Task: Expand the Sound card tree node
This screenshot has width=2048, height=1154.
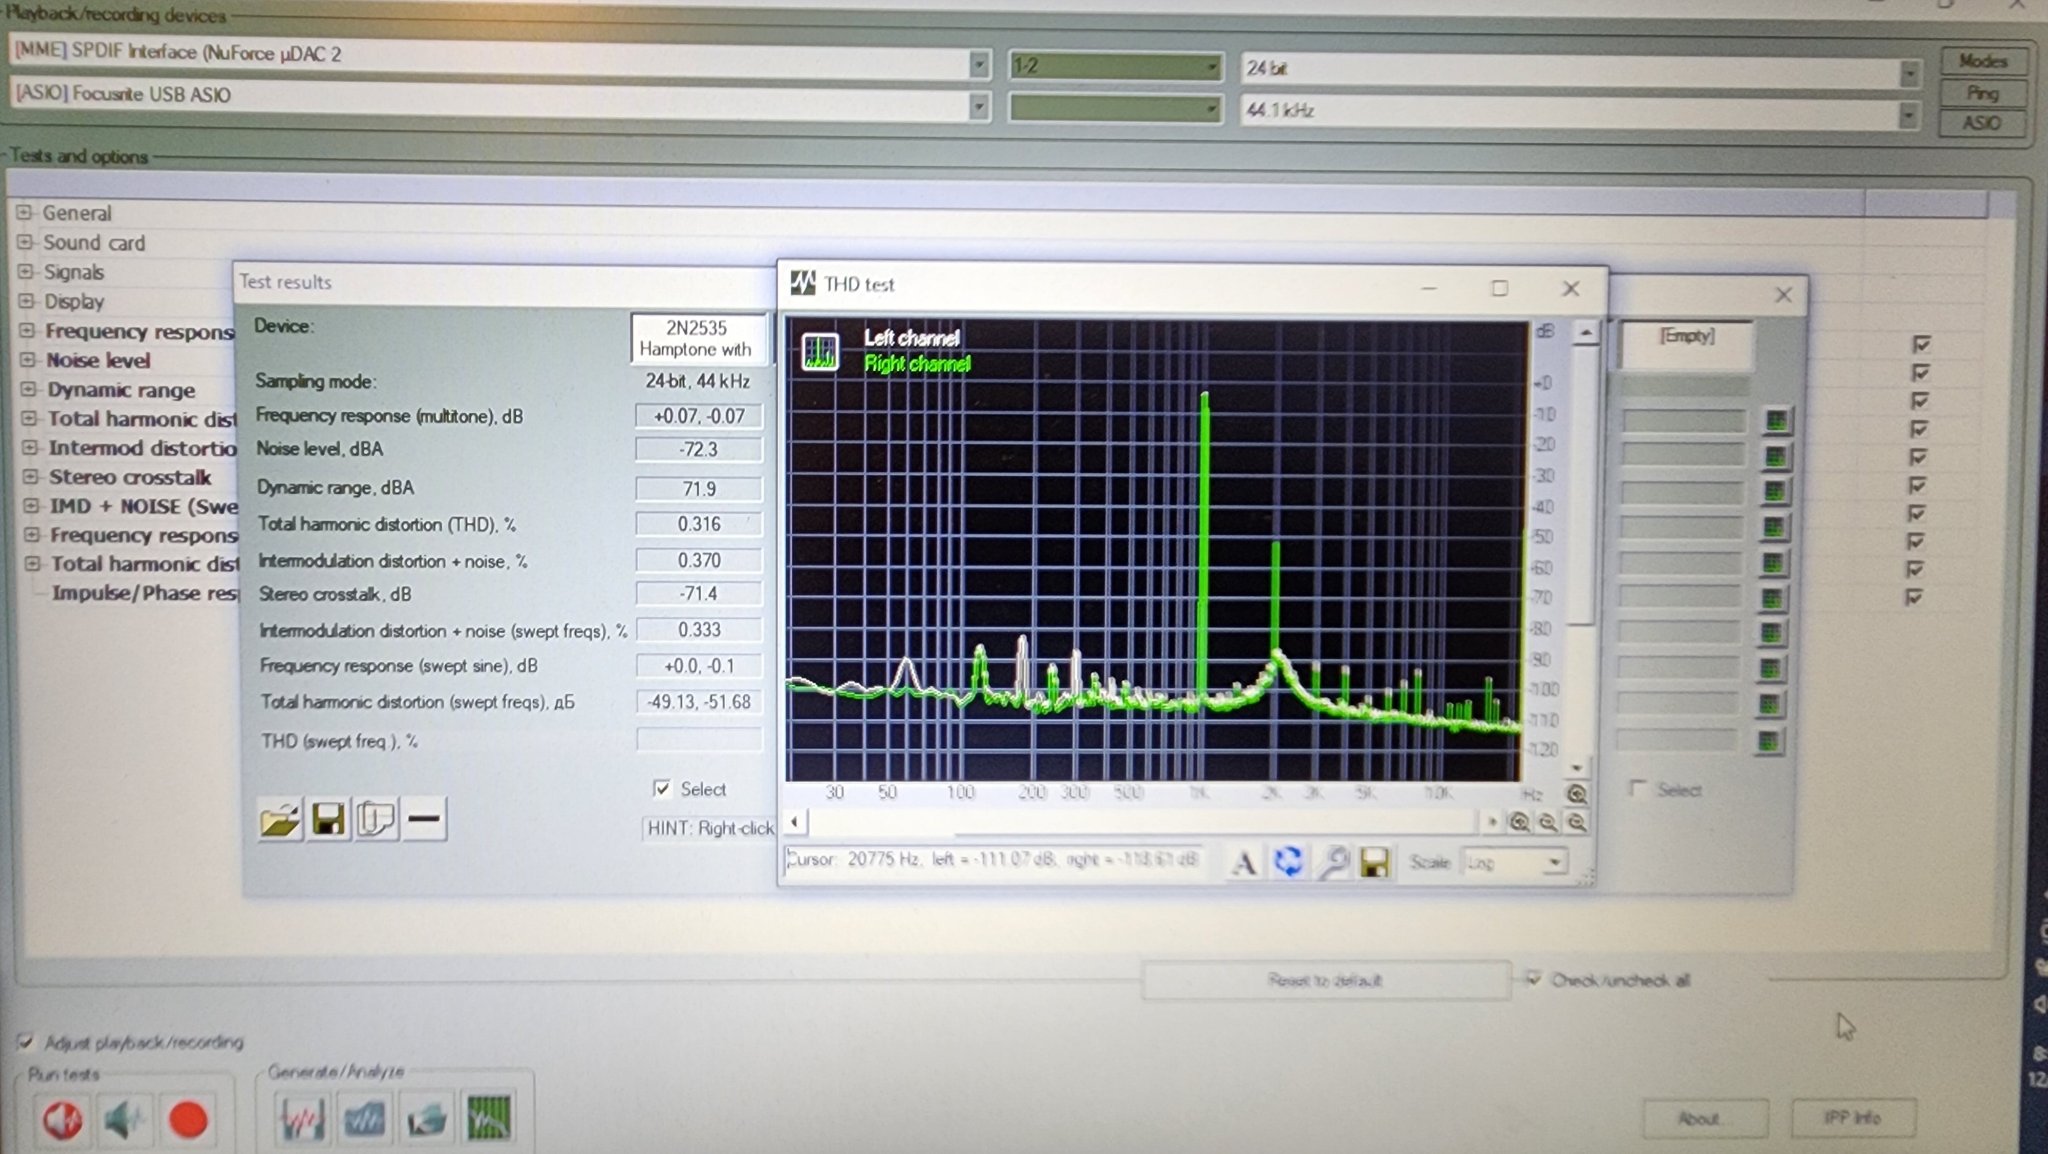Action: point(25,241)
